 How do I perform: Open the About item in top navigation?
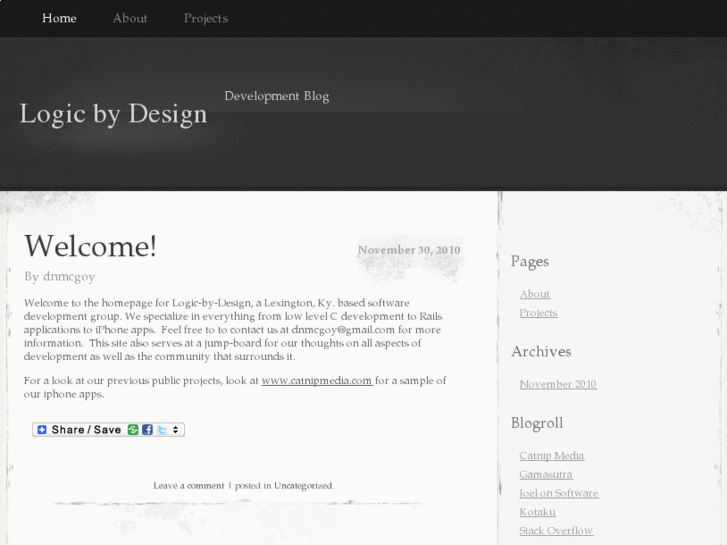click(130, 18)
